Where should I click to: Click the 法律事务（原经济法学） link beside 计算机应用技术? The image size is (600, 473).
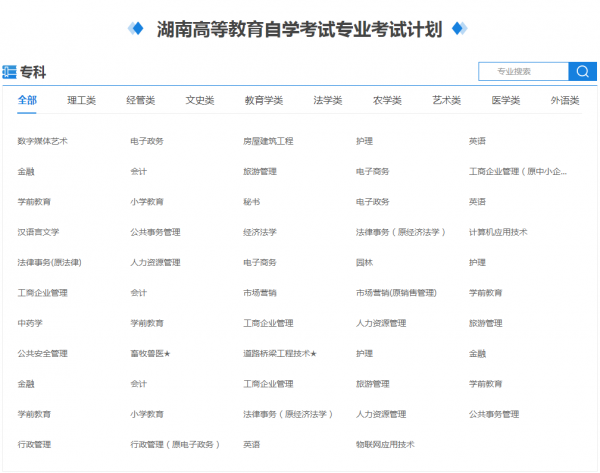(401, 232)
